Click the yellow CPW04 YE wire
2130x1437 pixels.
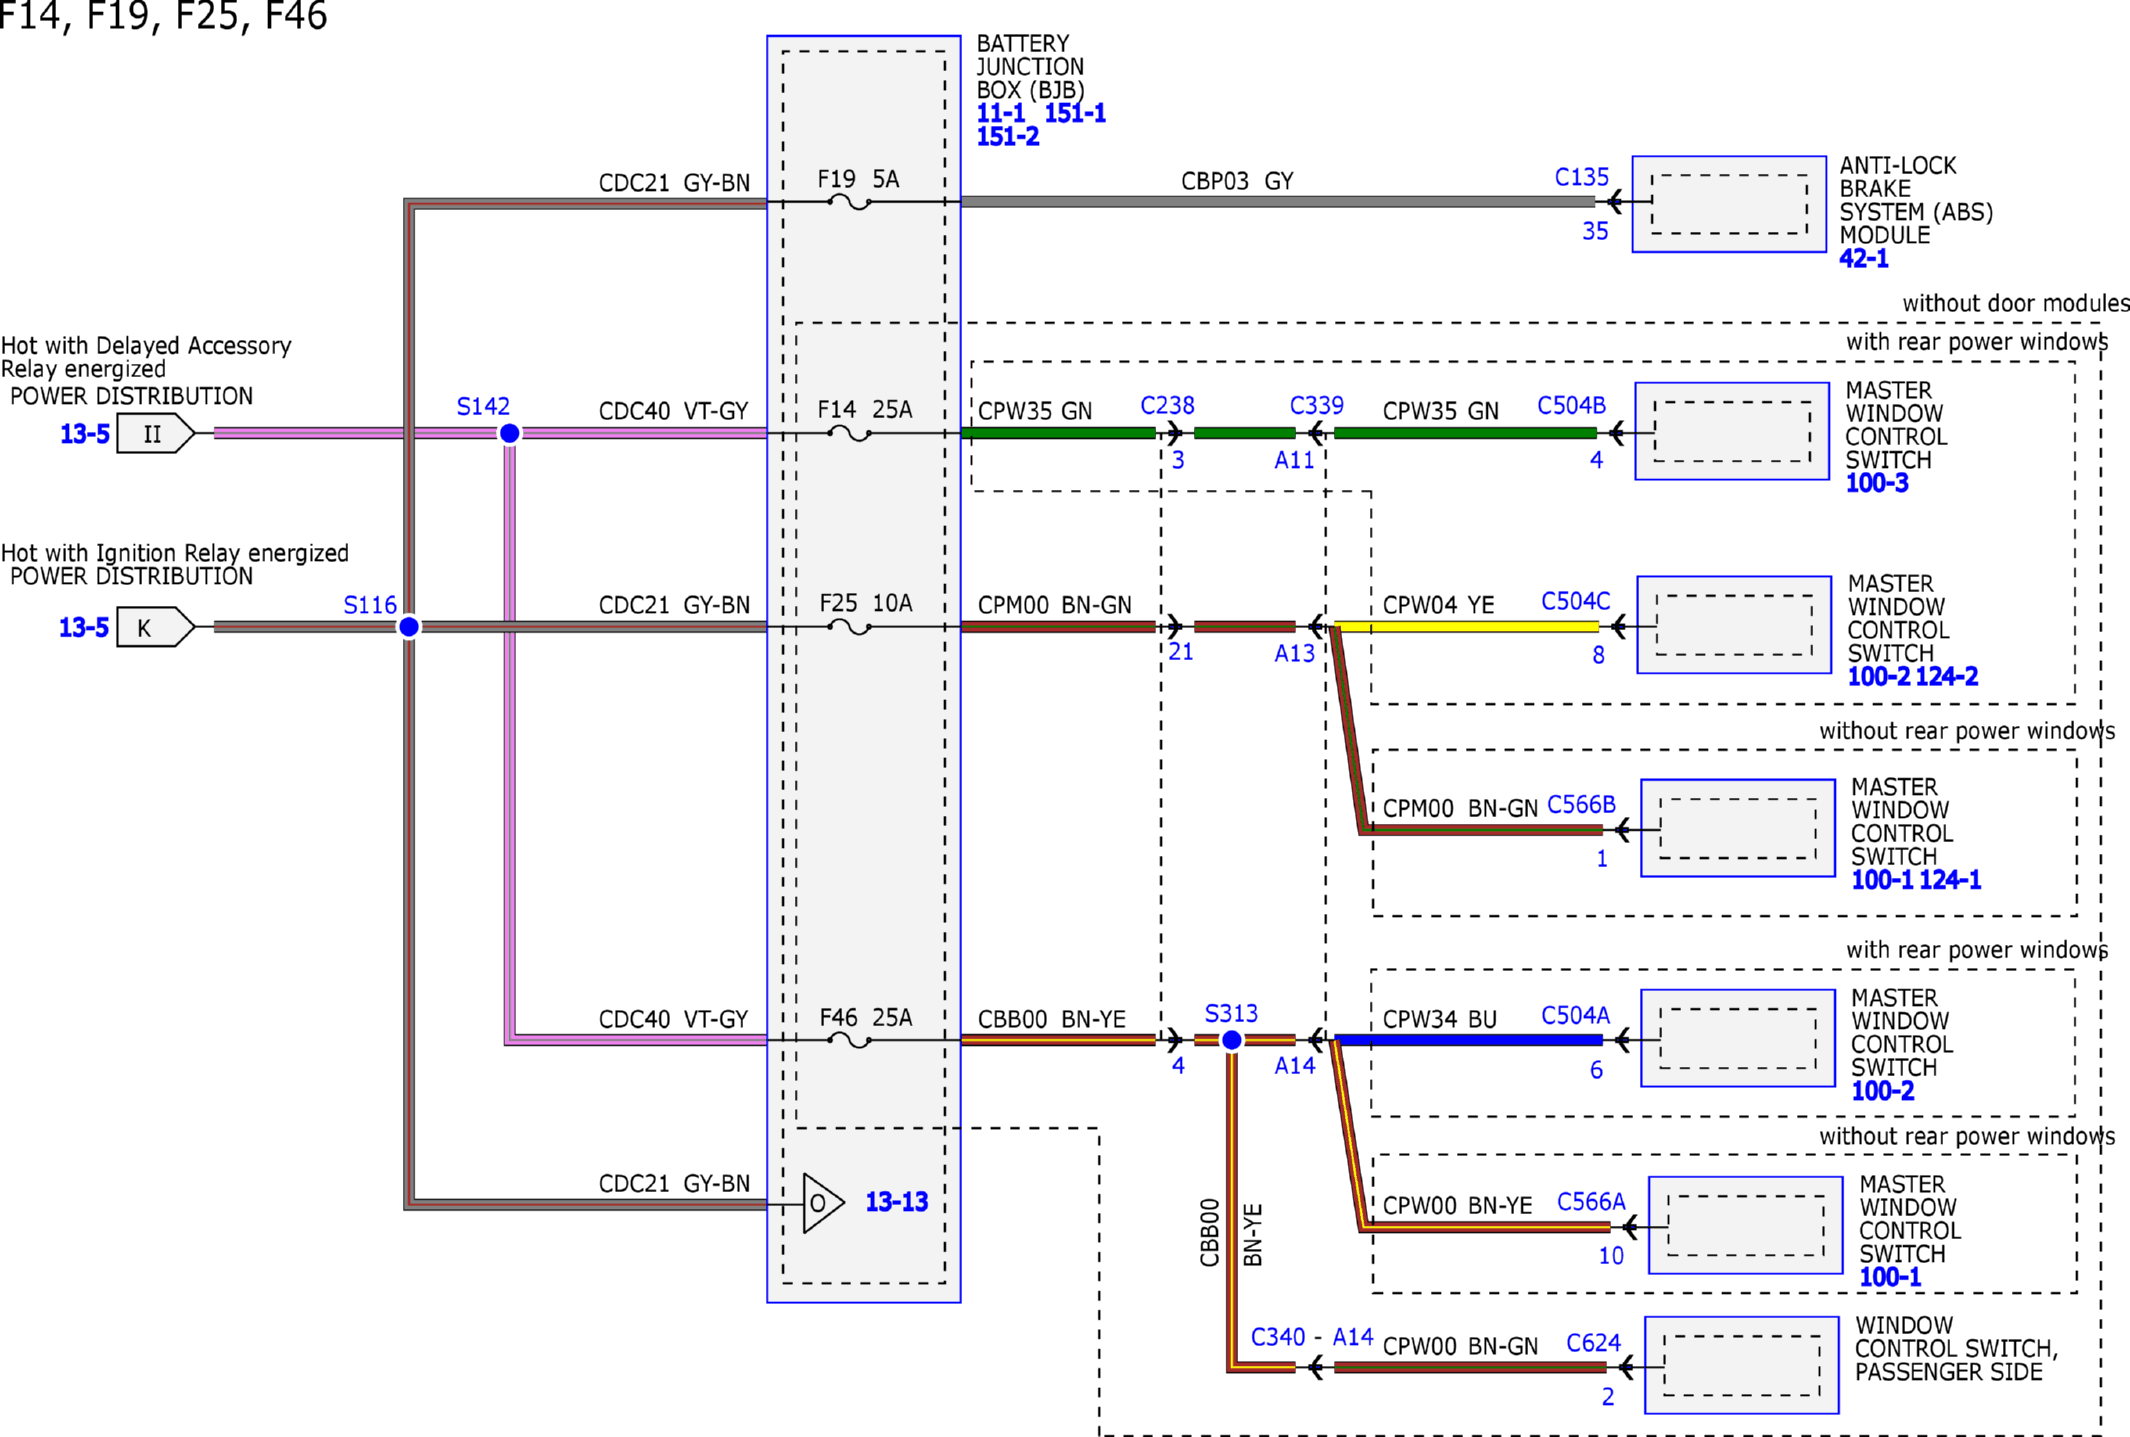(1467, 627)
